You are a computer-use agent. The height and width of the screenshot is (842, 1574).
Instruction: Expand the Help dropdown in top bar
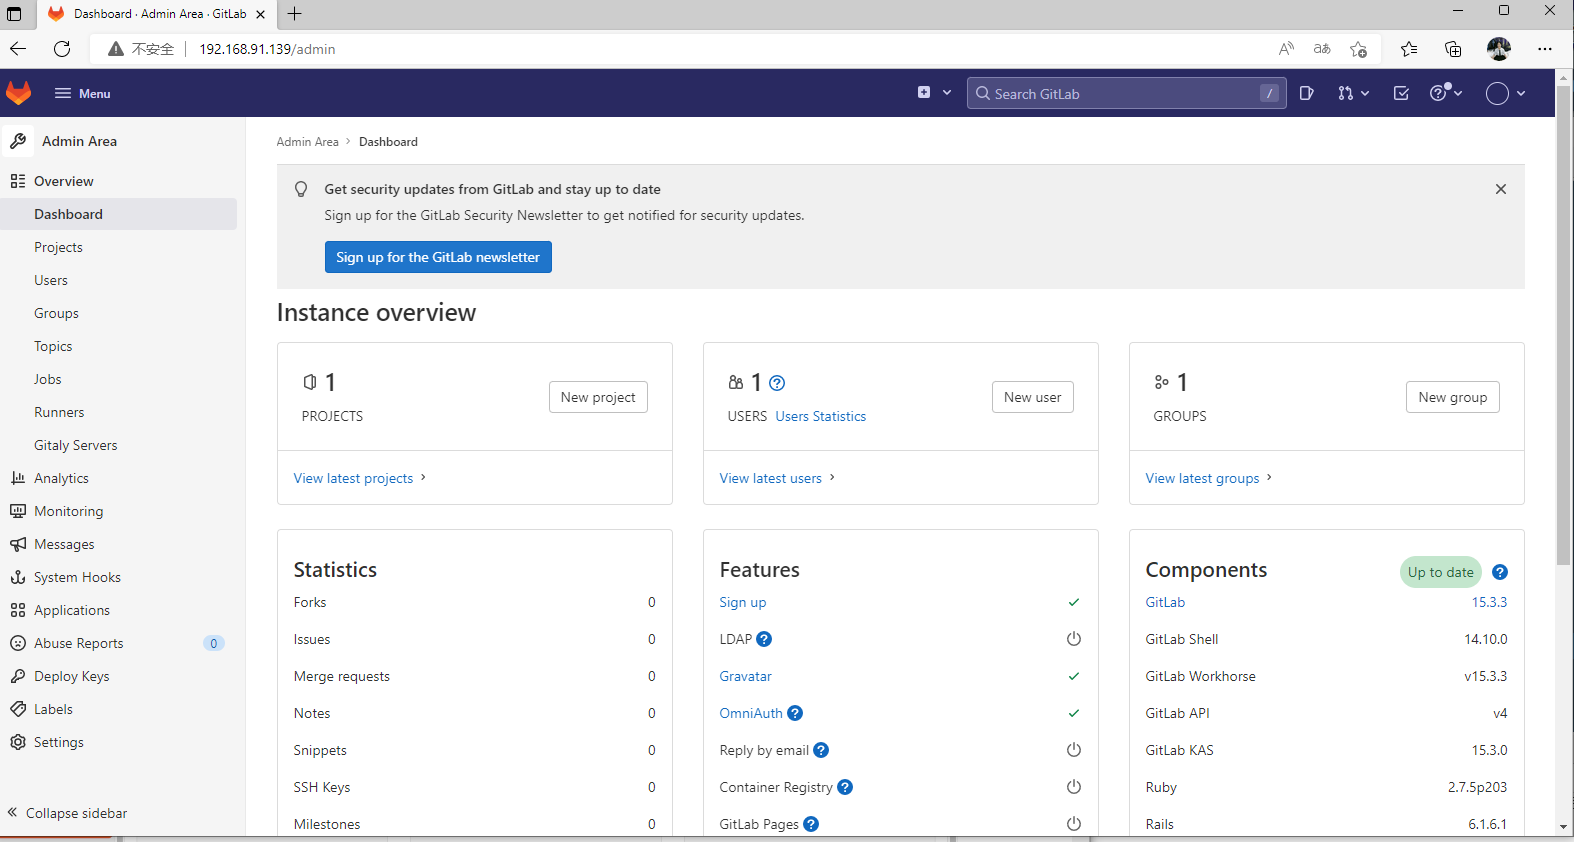point(1446,93)
